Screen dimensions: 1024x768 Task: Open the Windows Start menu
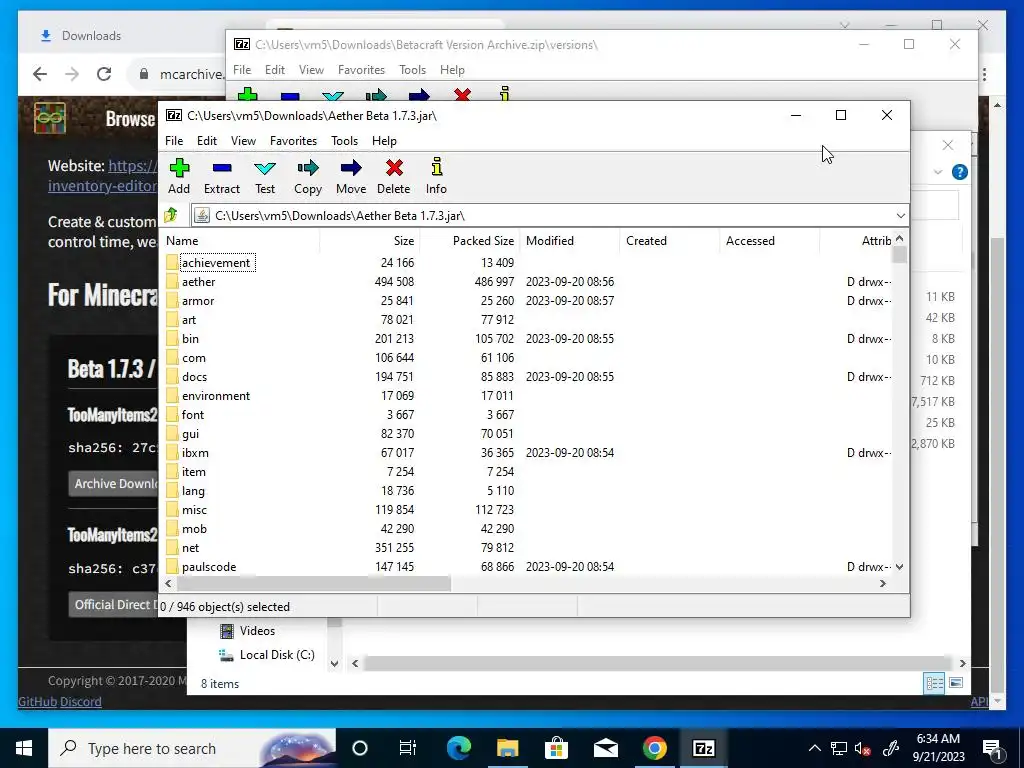[24, 748]
